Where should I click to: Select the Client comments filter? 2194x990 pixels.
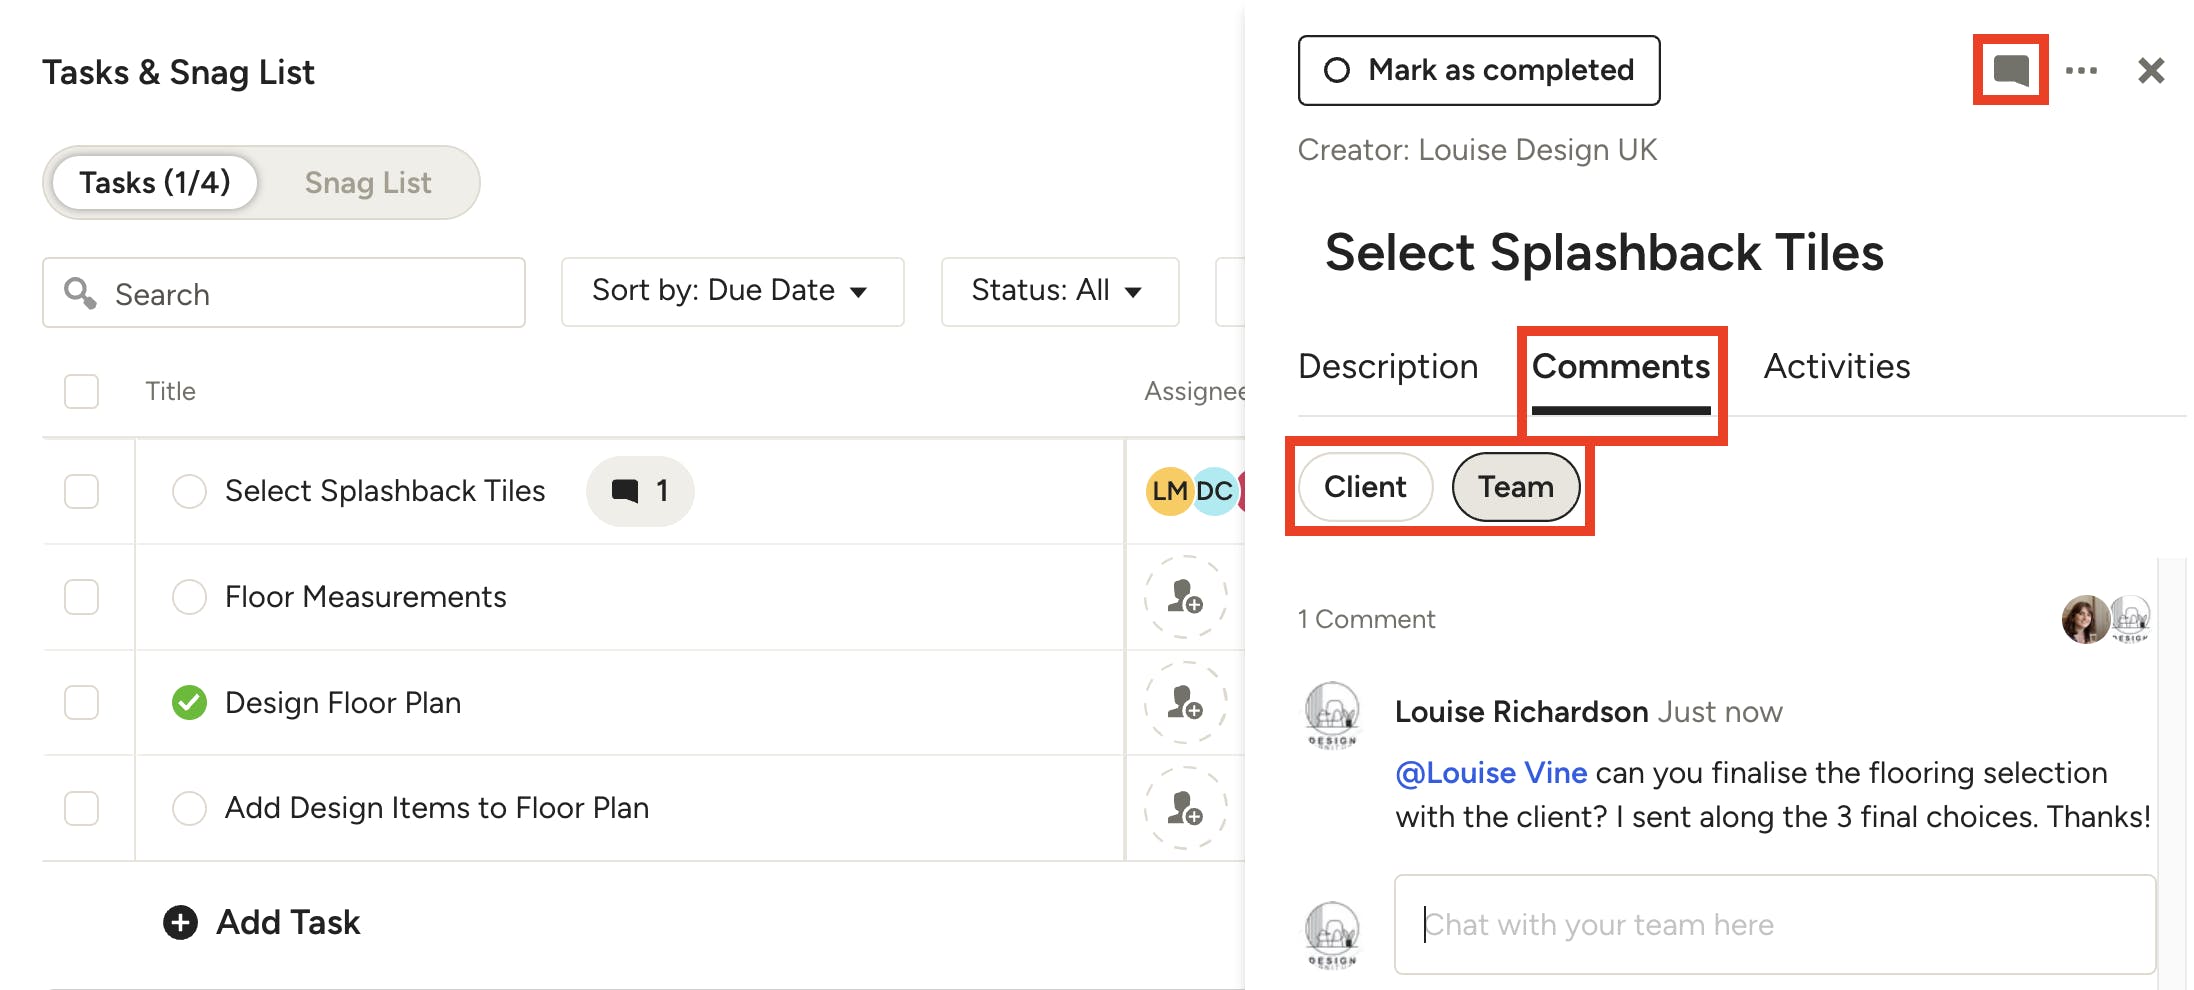(x=1365, y=487)
